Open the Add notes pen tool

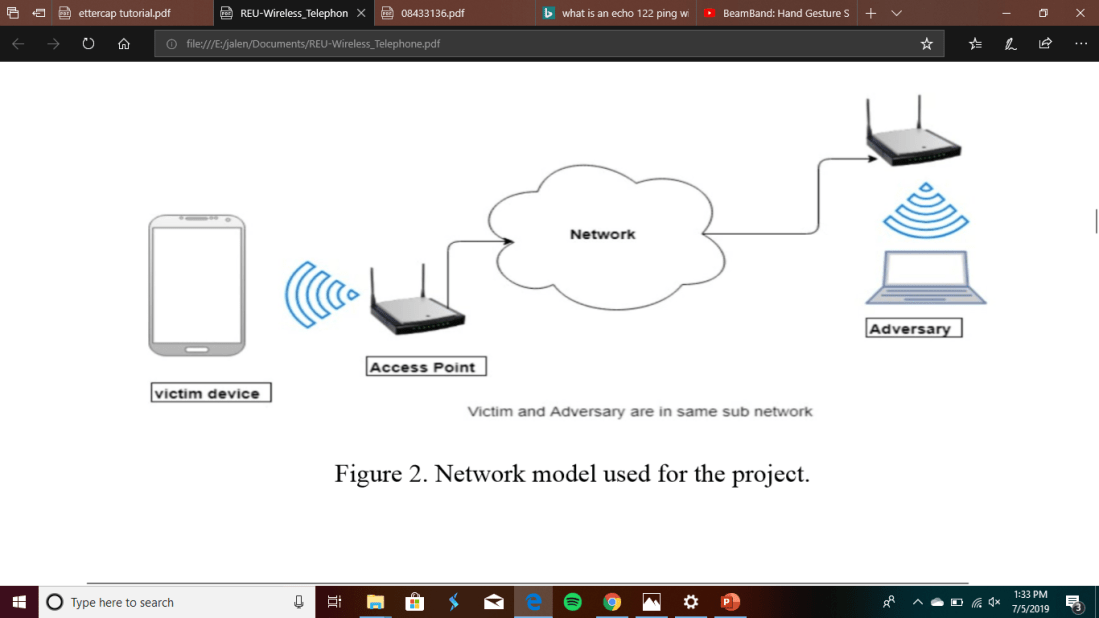click(1010, 44)
